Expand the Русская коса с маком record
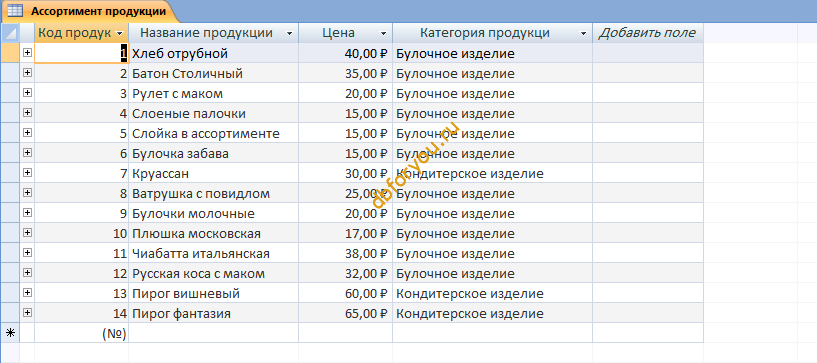817x363 pixels. pyautogui.click(x=27, y=272)
